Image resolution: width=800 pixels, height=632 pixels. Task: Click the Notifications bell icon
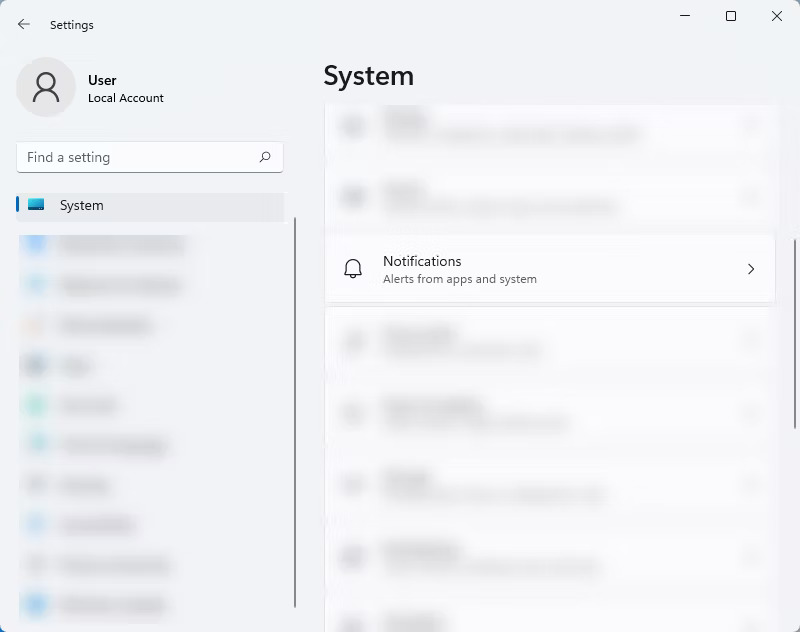pos(352,268)
